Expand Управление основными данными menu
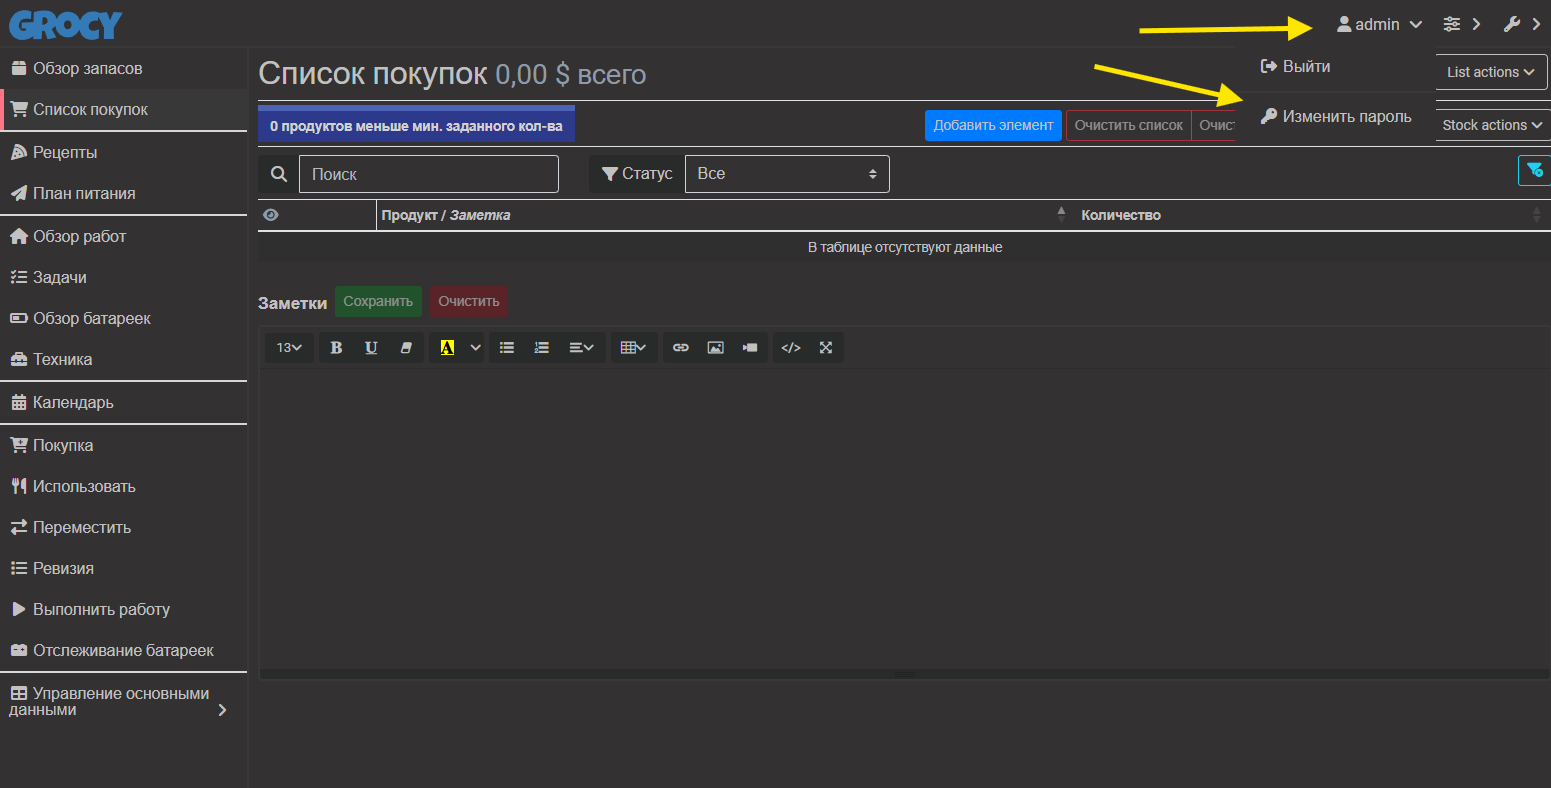The height and width of the screenshot is (788, 1551). [x=123, y=701]
